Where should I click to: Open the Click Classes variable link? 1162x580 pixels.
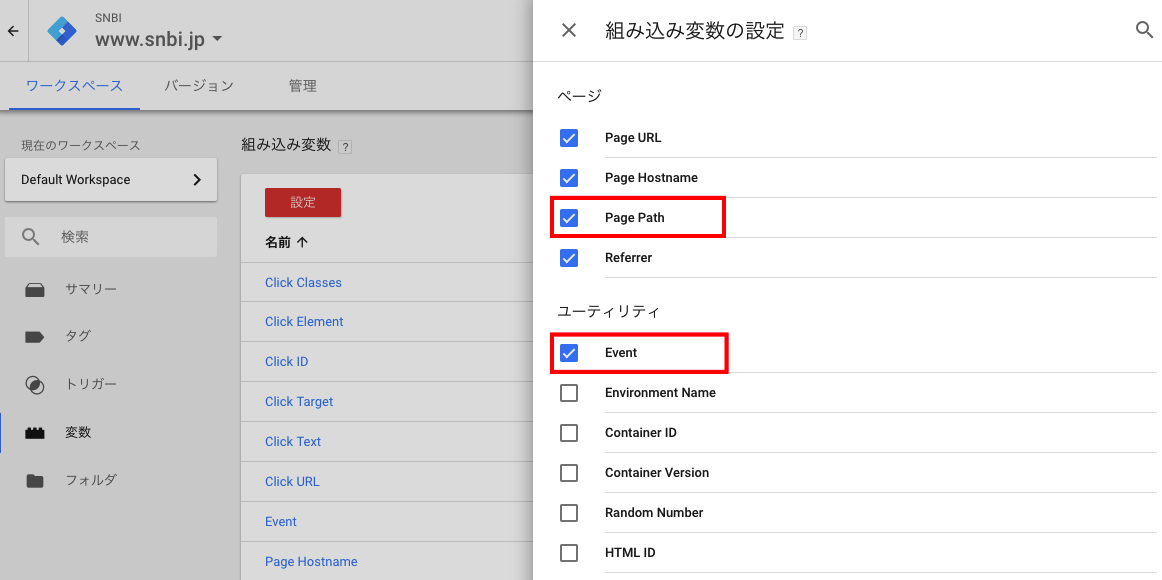303,282
